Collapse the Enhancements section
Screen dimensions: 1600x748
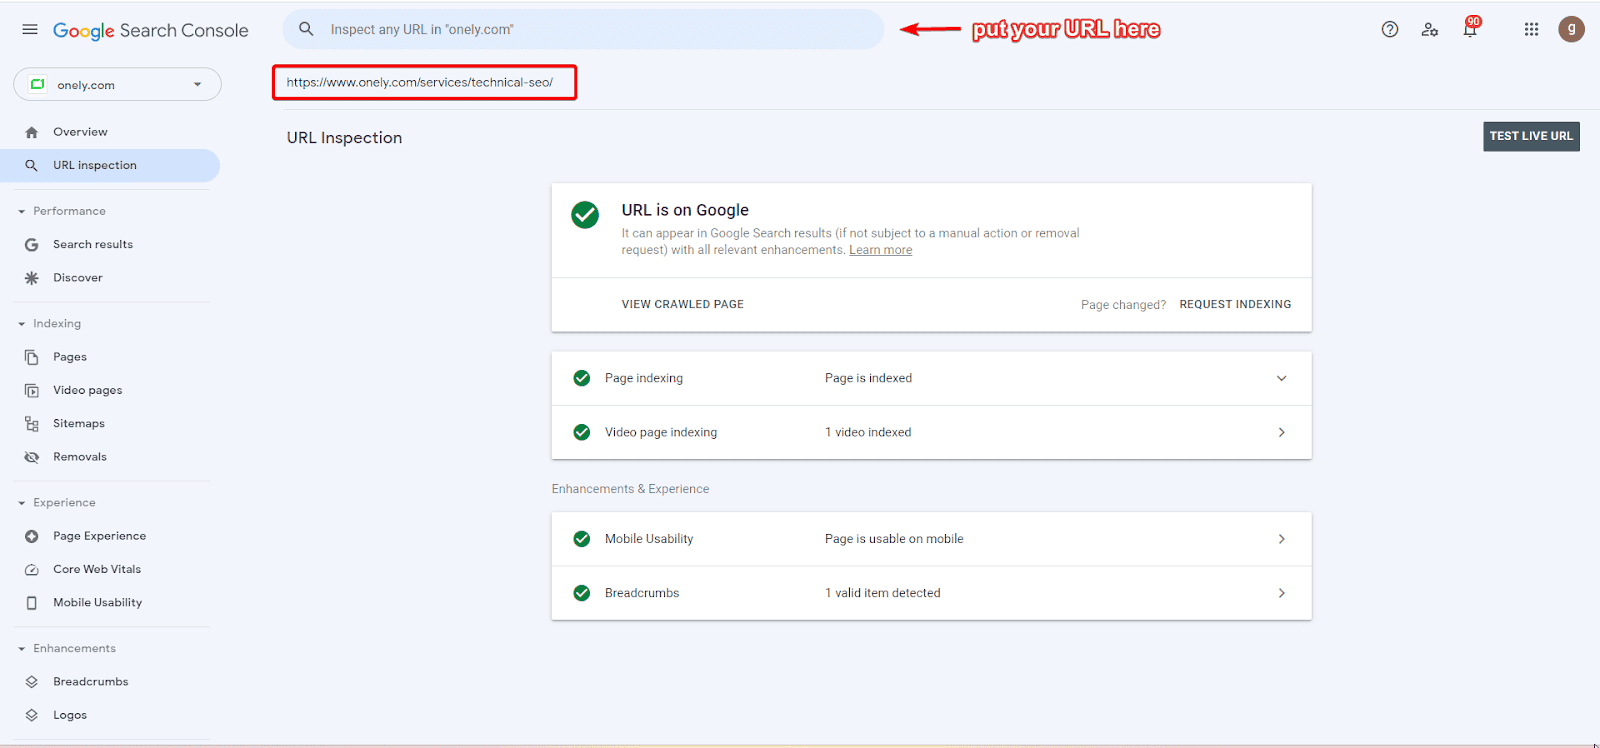(22, 649)
